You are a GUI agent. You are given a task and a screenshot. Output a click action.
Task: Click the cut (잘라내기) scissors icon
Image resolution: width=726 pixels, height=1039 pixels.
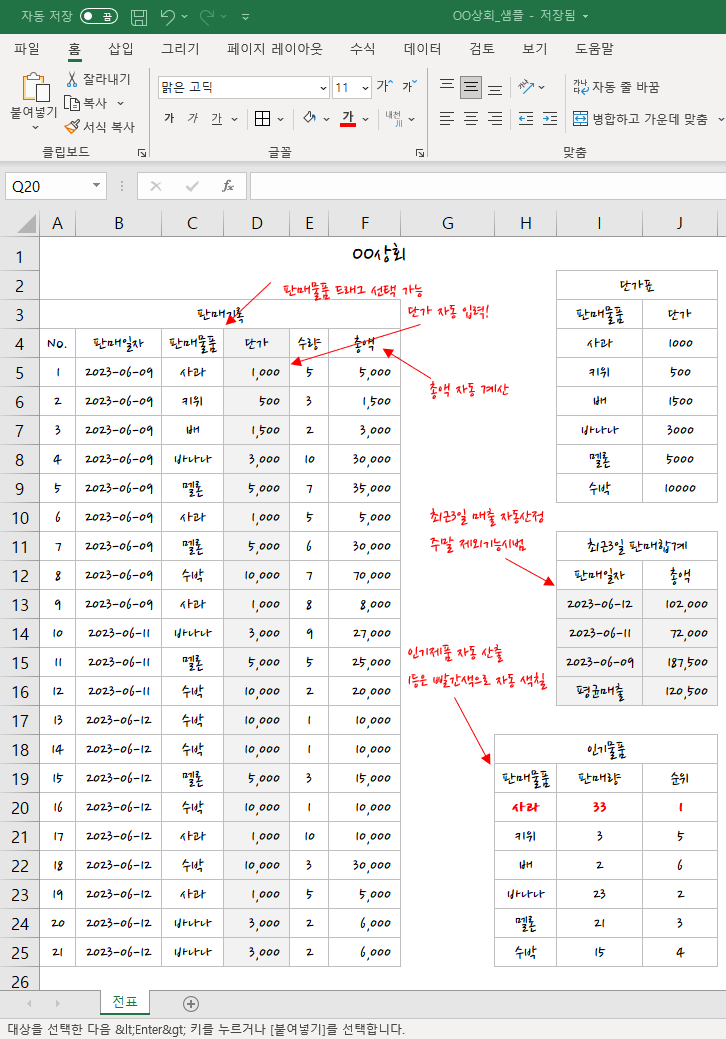(72, 79)
